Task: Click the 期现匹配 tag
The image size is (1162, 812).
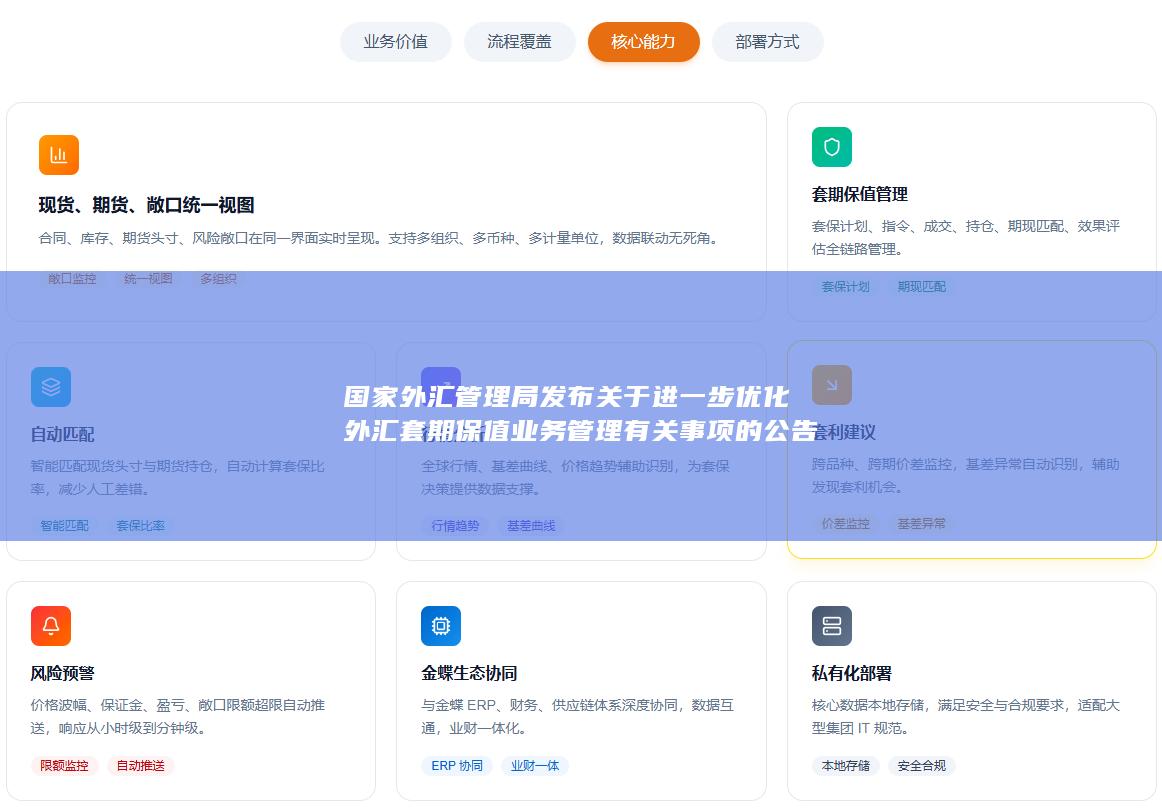Action: [922, 287]
